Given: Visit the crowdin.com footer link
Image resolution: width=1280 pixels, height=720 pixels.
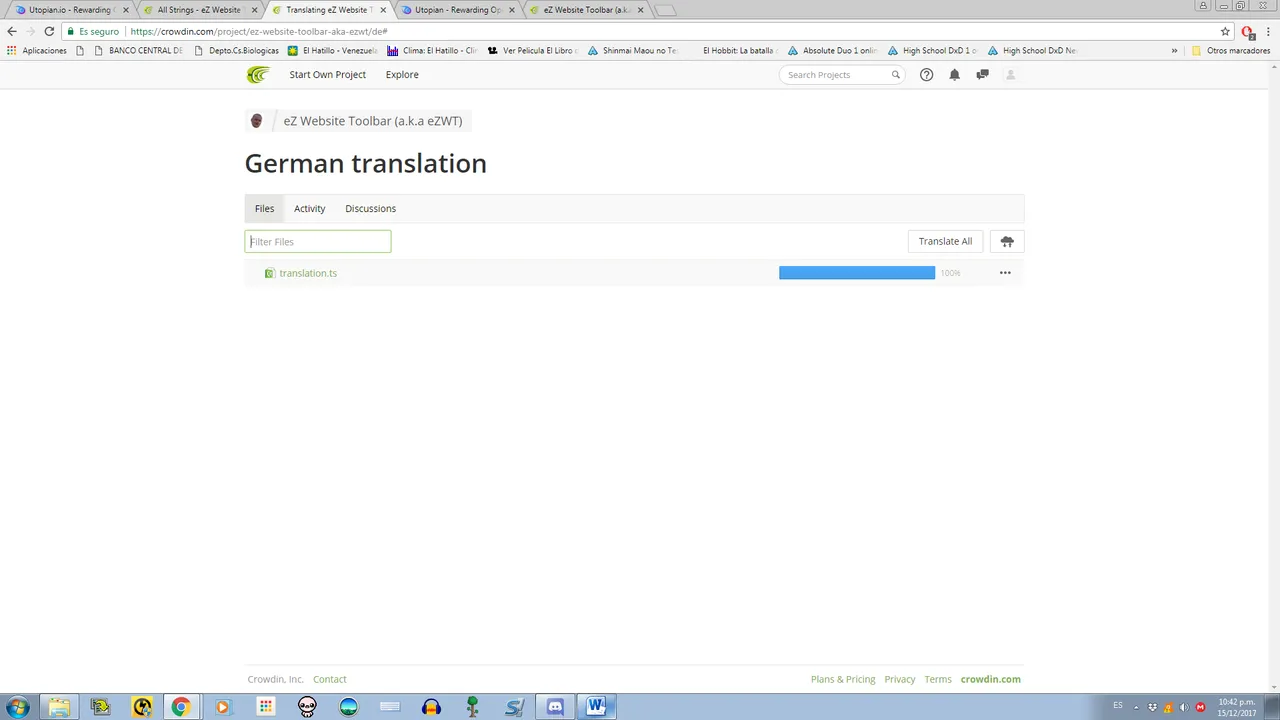Looking at the screenshot, I should point(991,679).
